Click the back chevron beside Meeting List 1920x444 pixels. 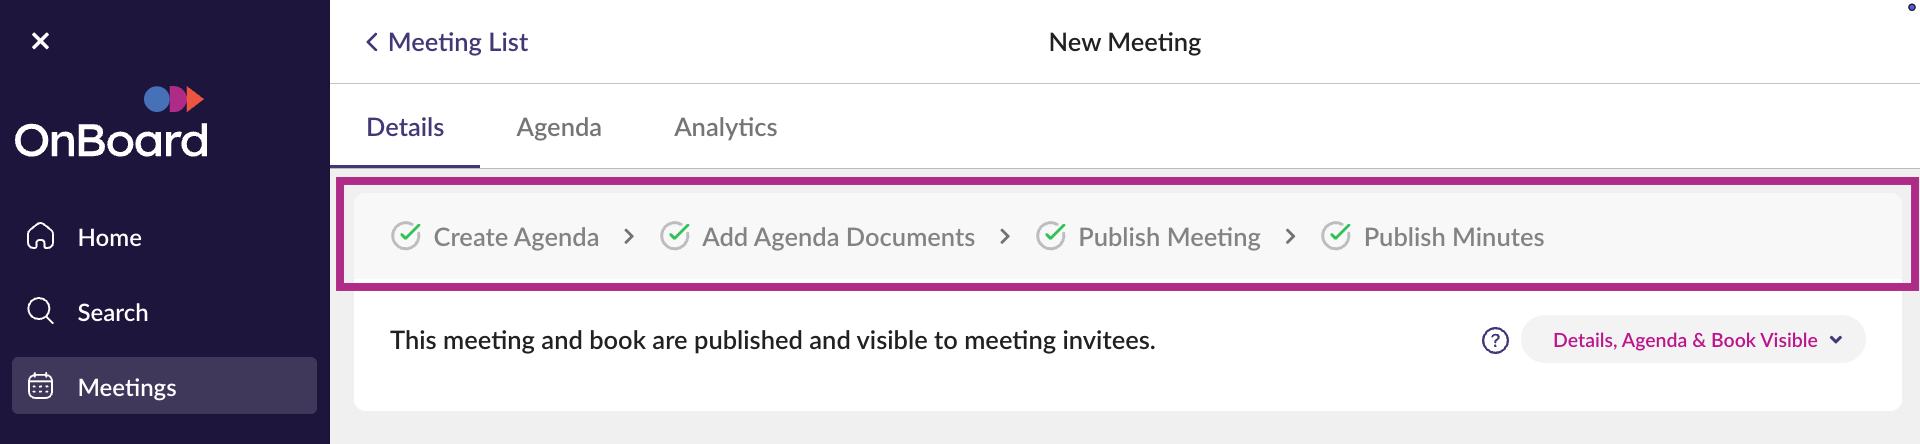point(372,42)
